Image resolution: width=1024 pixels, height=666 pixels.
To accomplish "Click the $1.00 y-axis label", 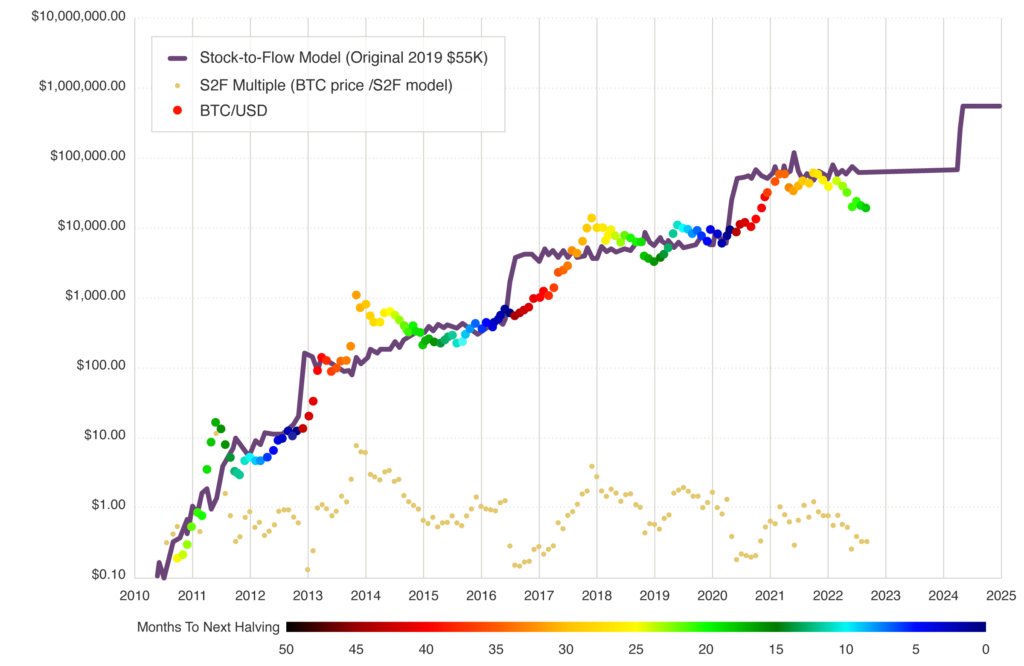I will coord(108,505).
